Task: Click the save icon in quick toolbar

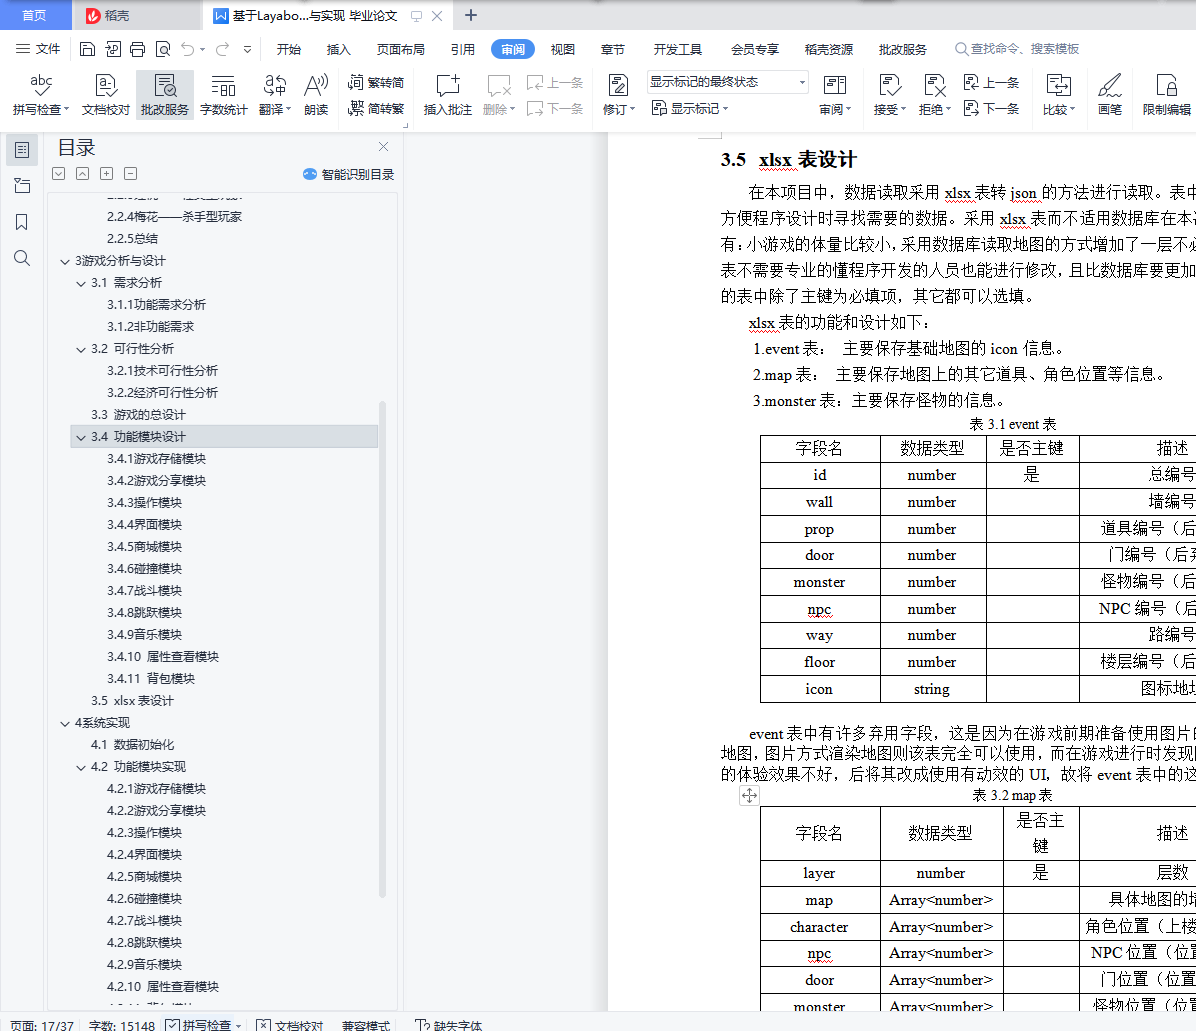Action: [x=87, y=50]
